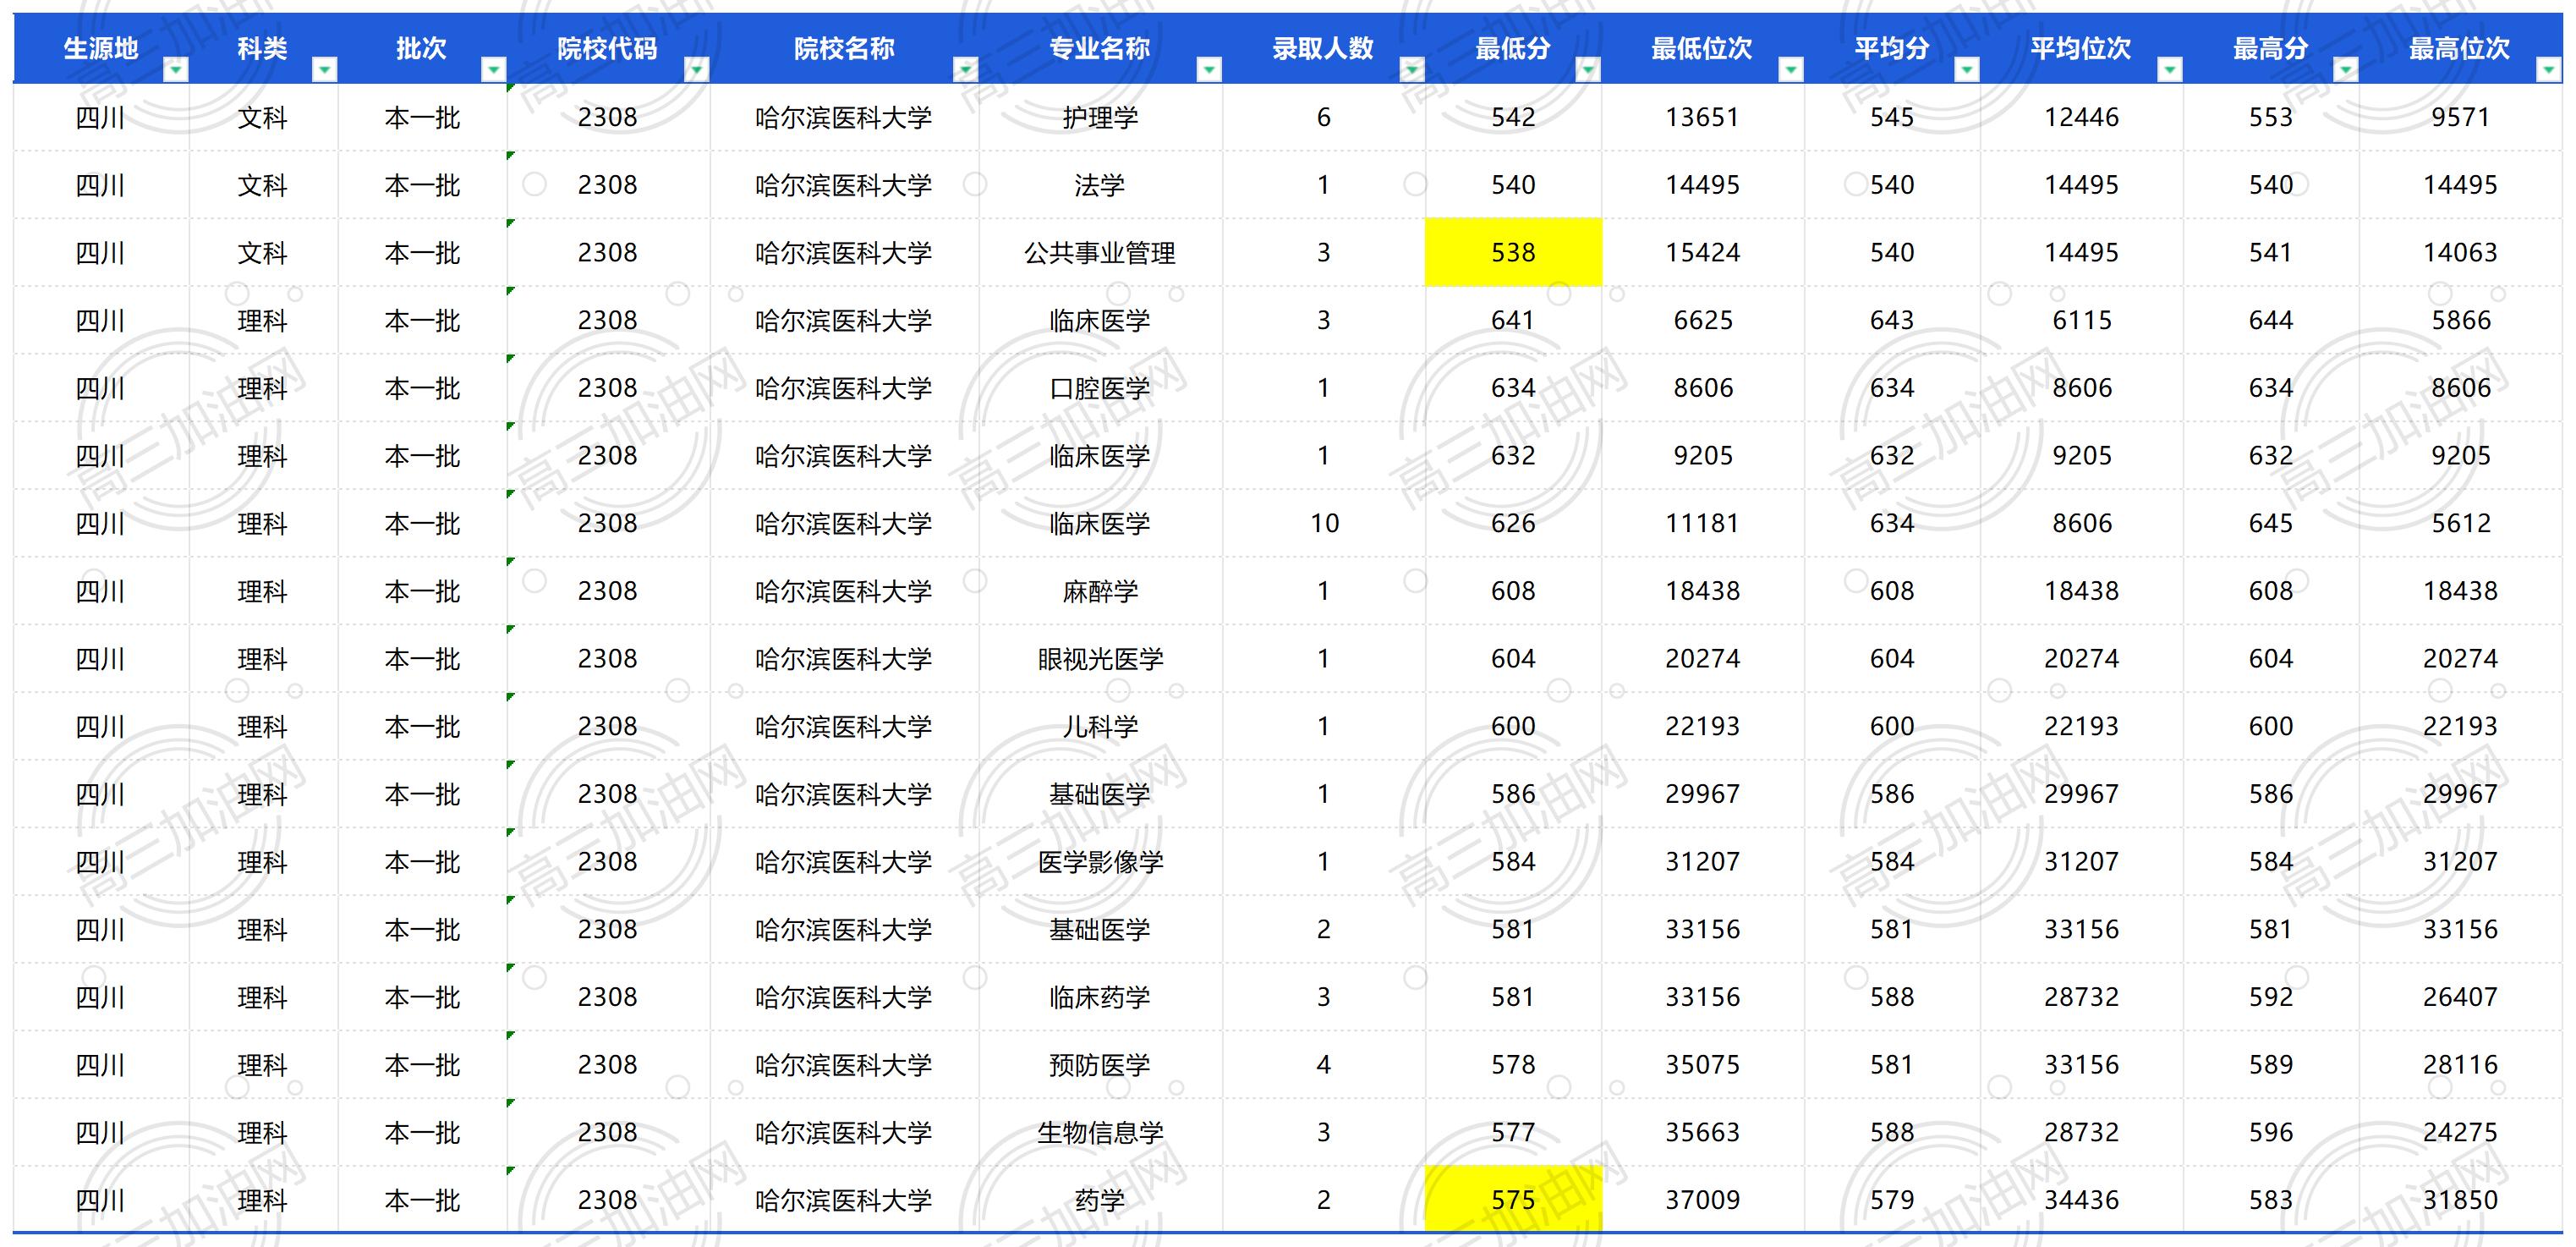
Task: Select the lowest rank cell 13651
Action: coord(1703,118)
